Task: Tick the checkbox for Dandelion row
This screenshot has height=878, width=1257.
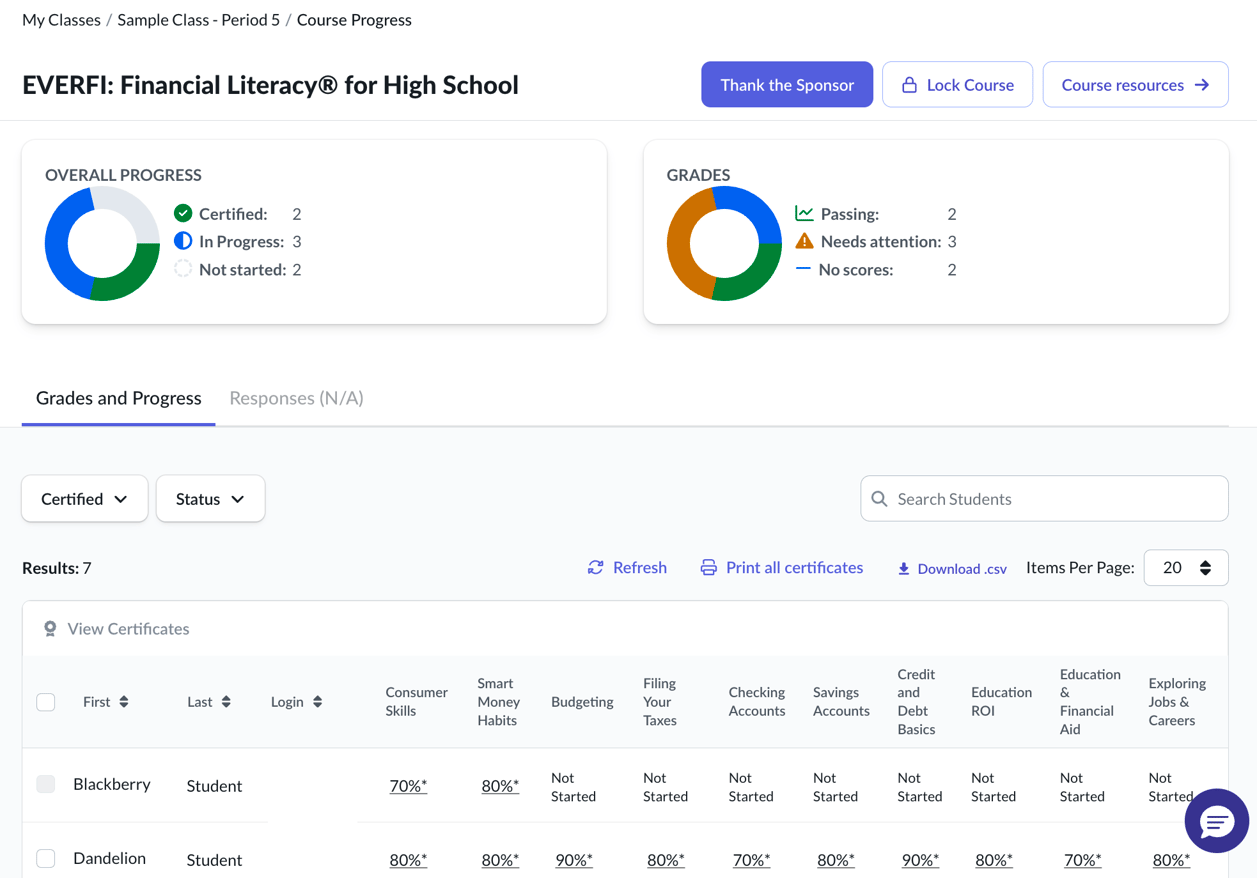Action: pos(46,858)
